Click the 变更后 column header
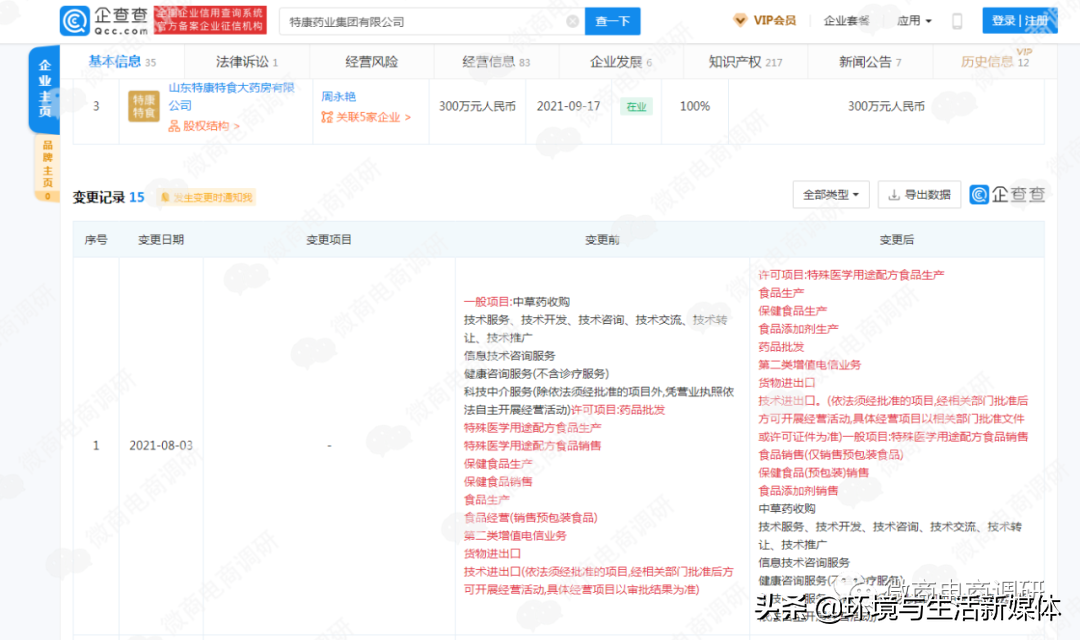Screen dimensions: 1080x640 pos(896,239)
